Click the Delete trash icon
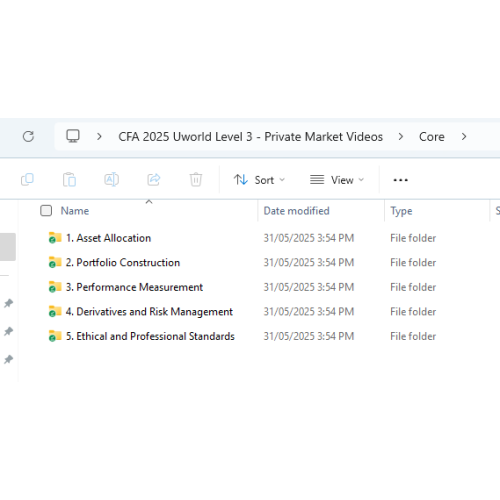Image resolution: width=500 pixels, height=500 pixels. (x=196, y=180)
